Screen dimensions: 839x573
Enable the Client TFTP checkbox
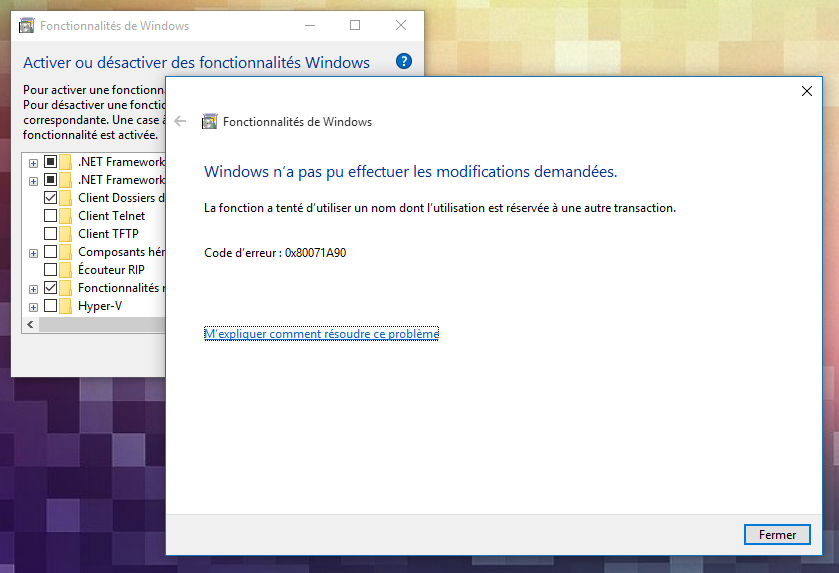[x=50, y=234]
